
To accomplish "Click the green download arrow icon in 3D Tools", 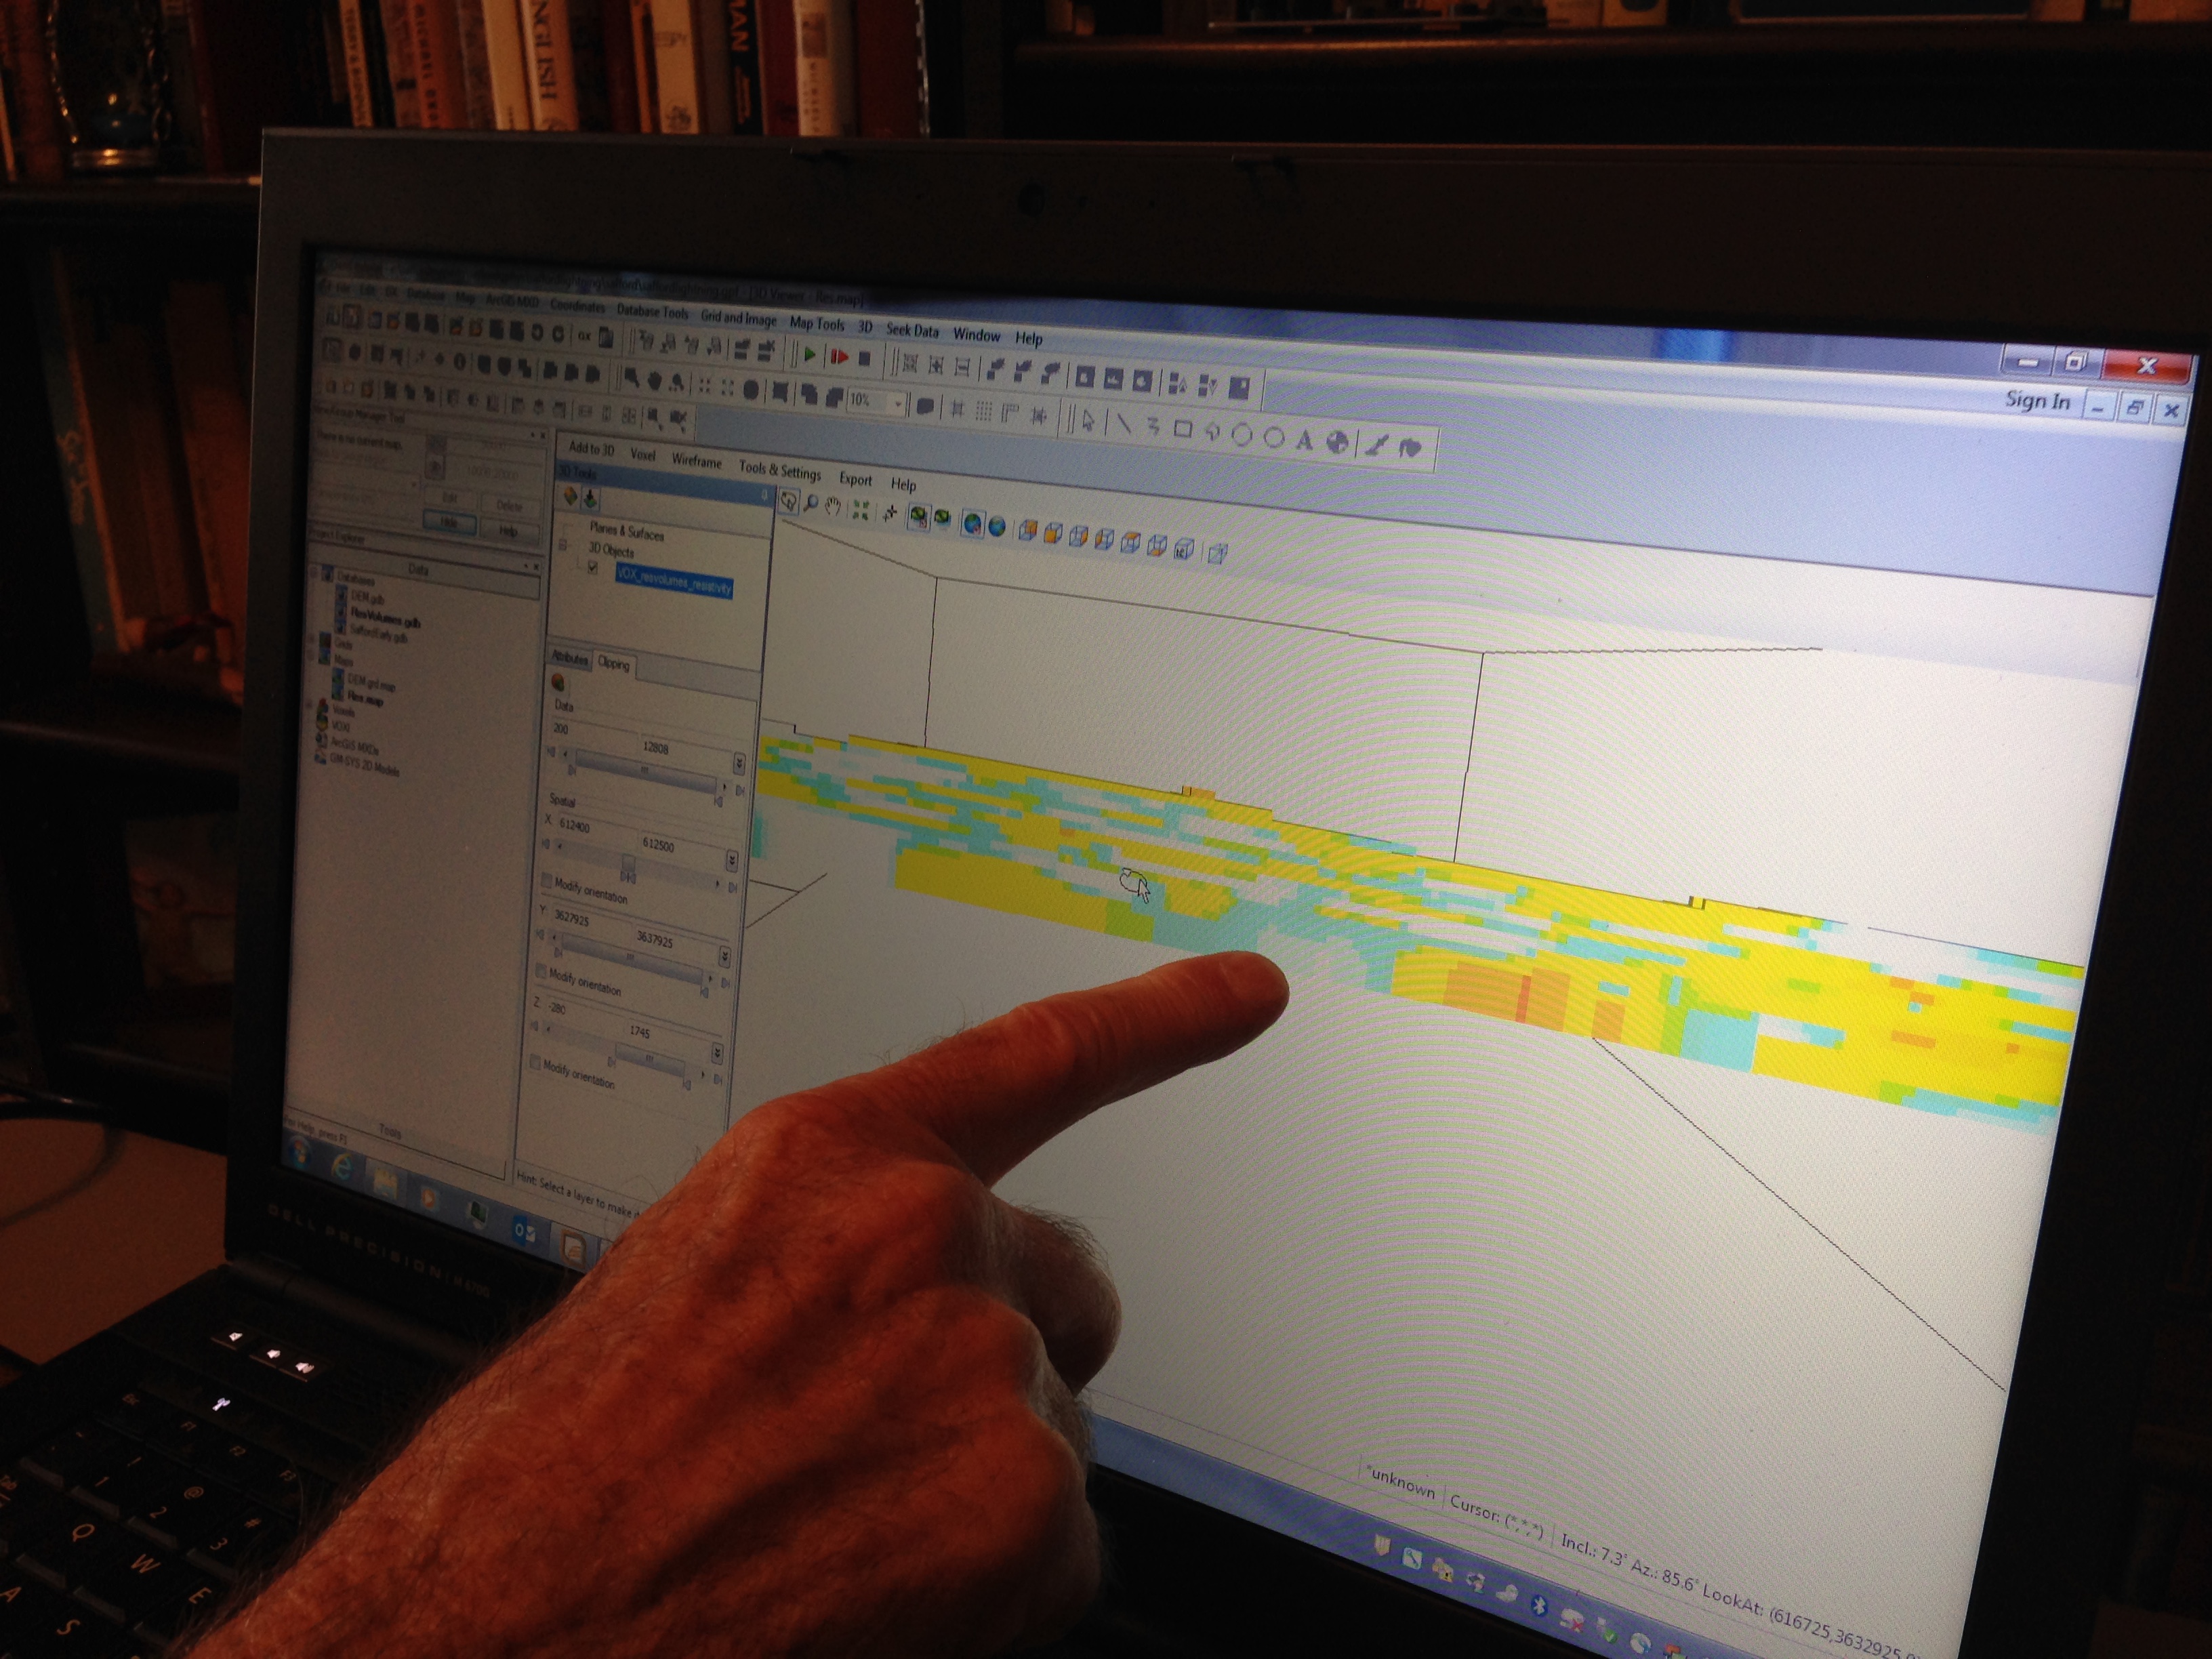I will pos(590,498).
